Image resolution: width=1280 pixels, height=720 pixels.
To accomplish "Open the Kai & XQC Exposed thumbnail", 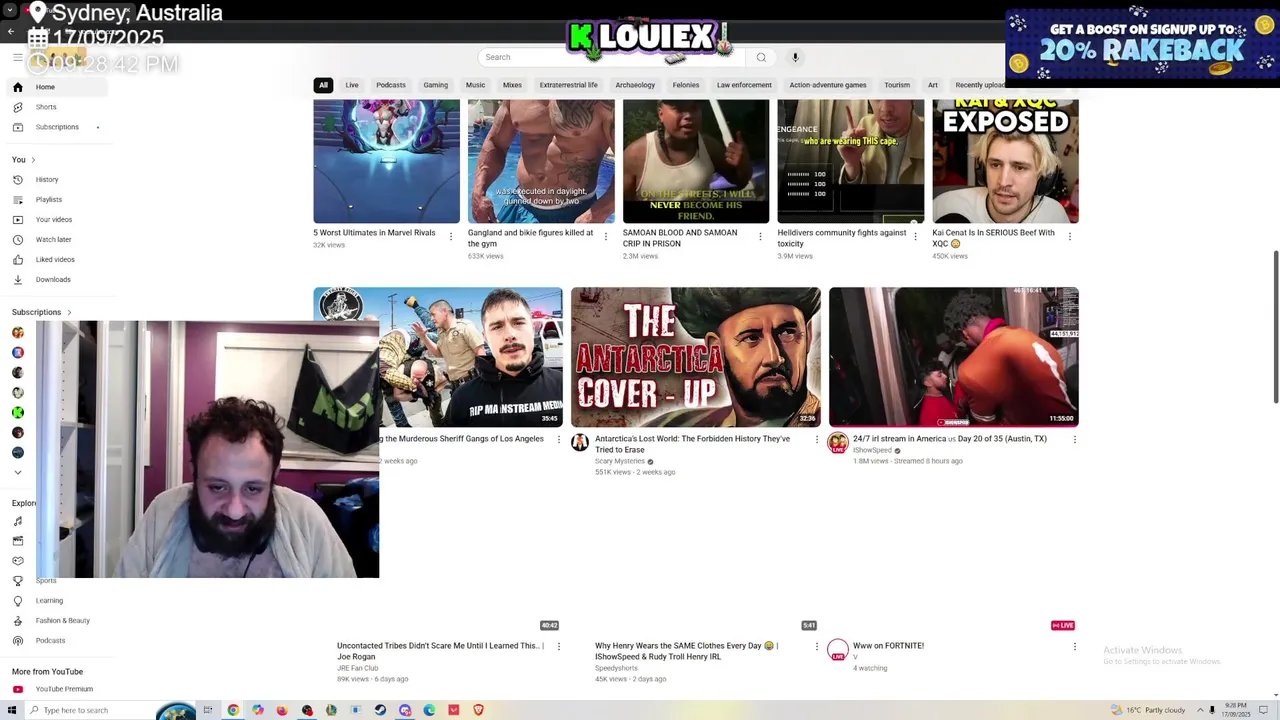I will pyautogui.click(x=1005, y=161).
